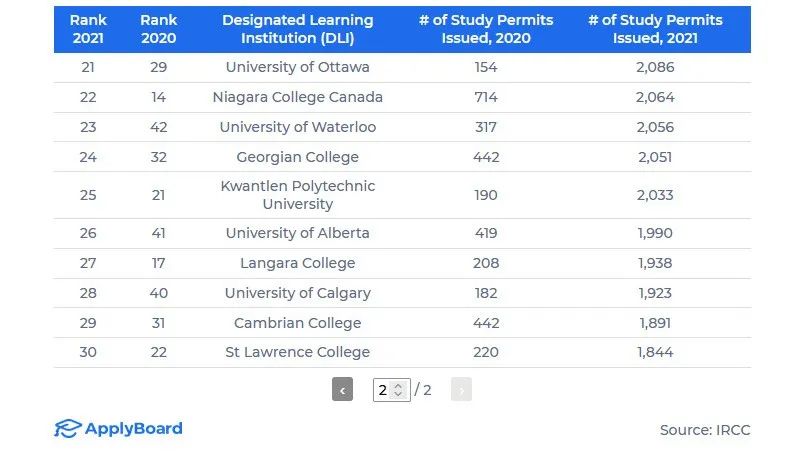Click the Source: IRCC text
Image resolution: width=789 pixels, height=469 pixels.
point(704,430)
